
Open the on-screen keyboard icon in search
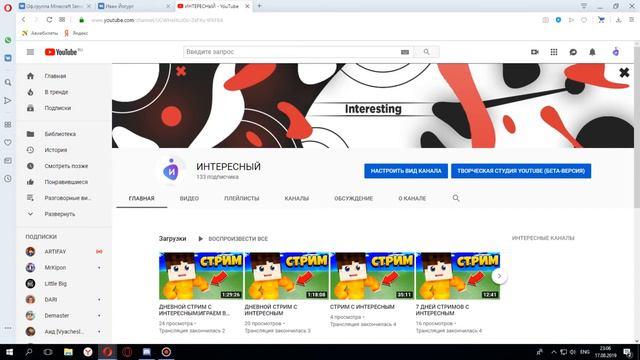pos(405,52)
